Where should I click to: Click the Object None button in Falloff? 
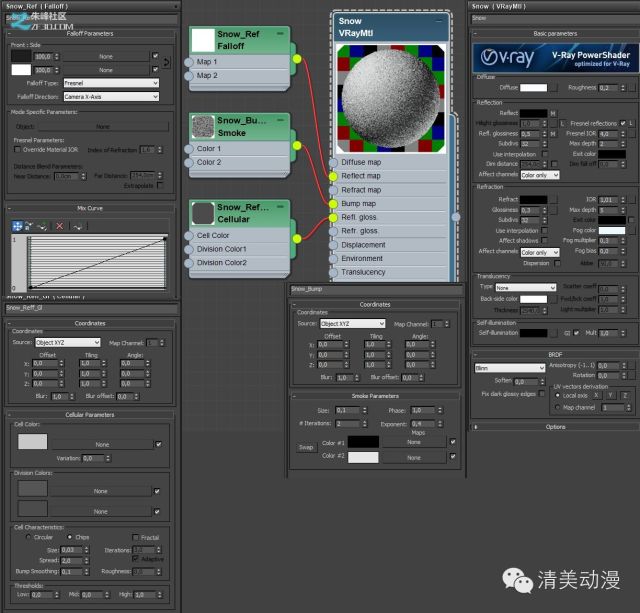click(x=103, y=127)
